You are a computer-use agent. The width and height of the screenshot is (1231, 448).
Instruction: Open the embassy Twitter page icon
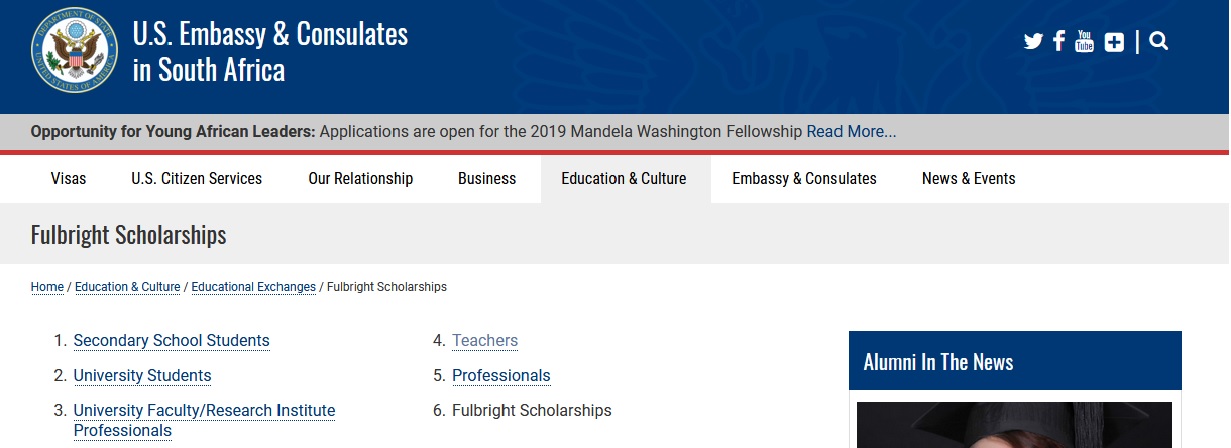1033,42
